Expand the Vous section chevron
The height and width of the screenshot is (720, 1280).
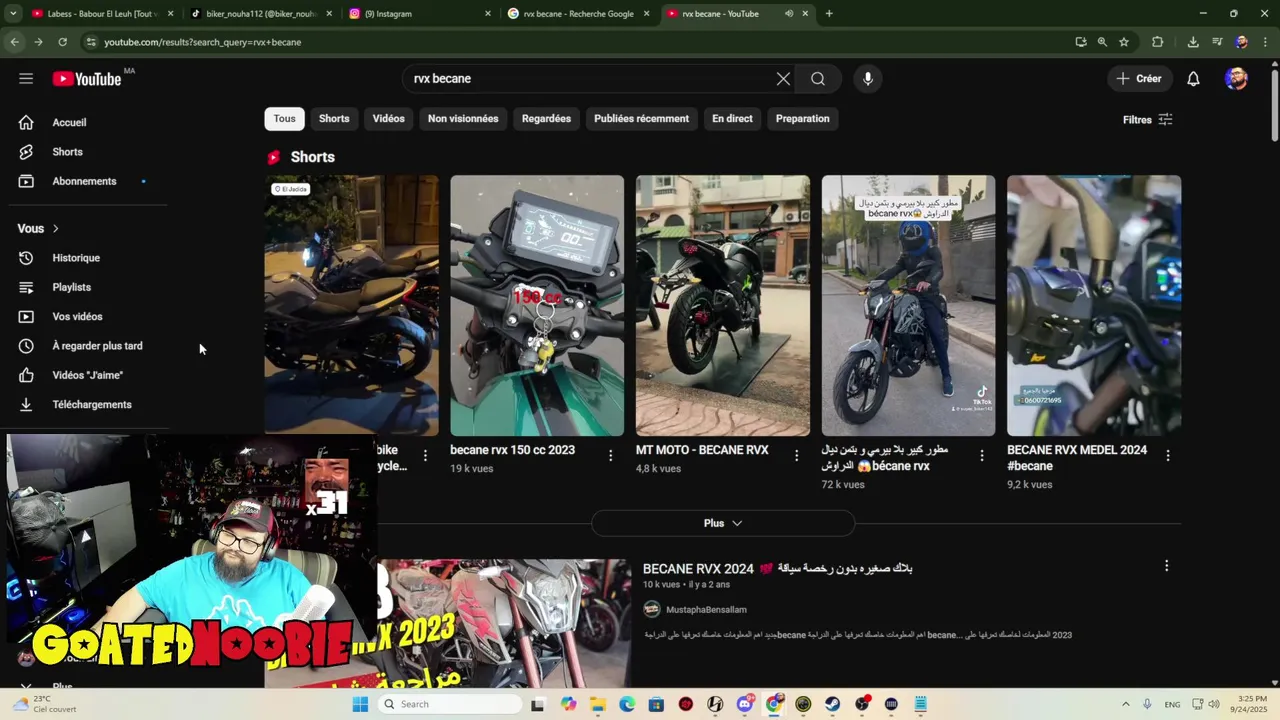coord(55,229)
